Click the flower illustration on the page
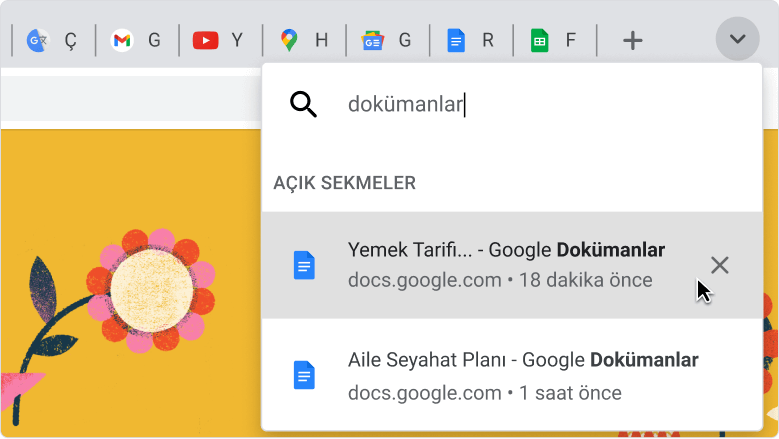The height and width of the screenshot is (439, 779). (x=150, y=288)
